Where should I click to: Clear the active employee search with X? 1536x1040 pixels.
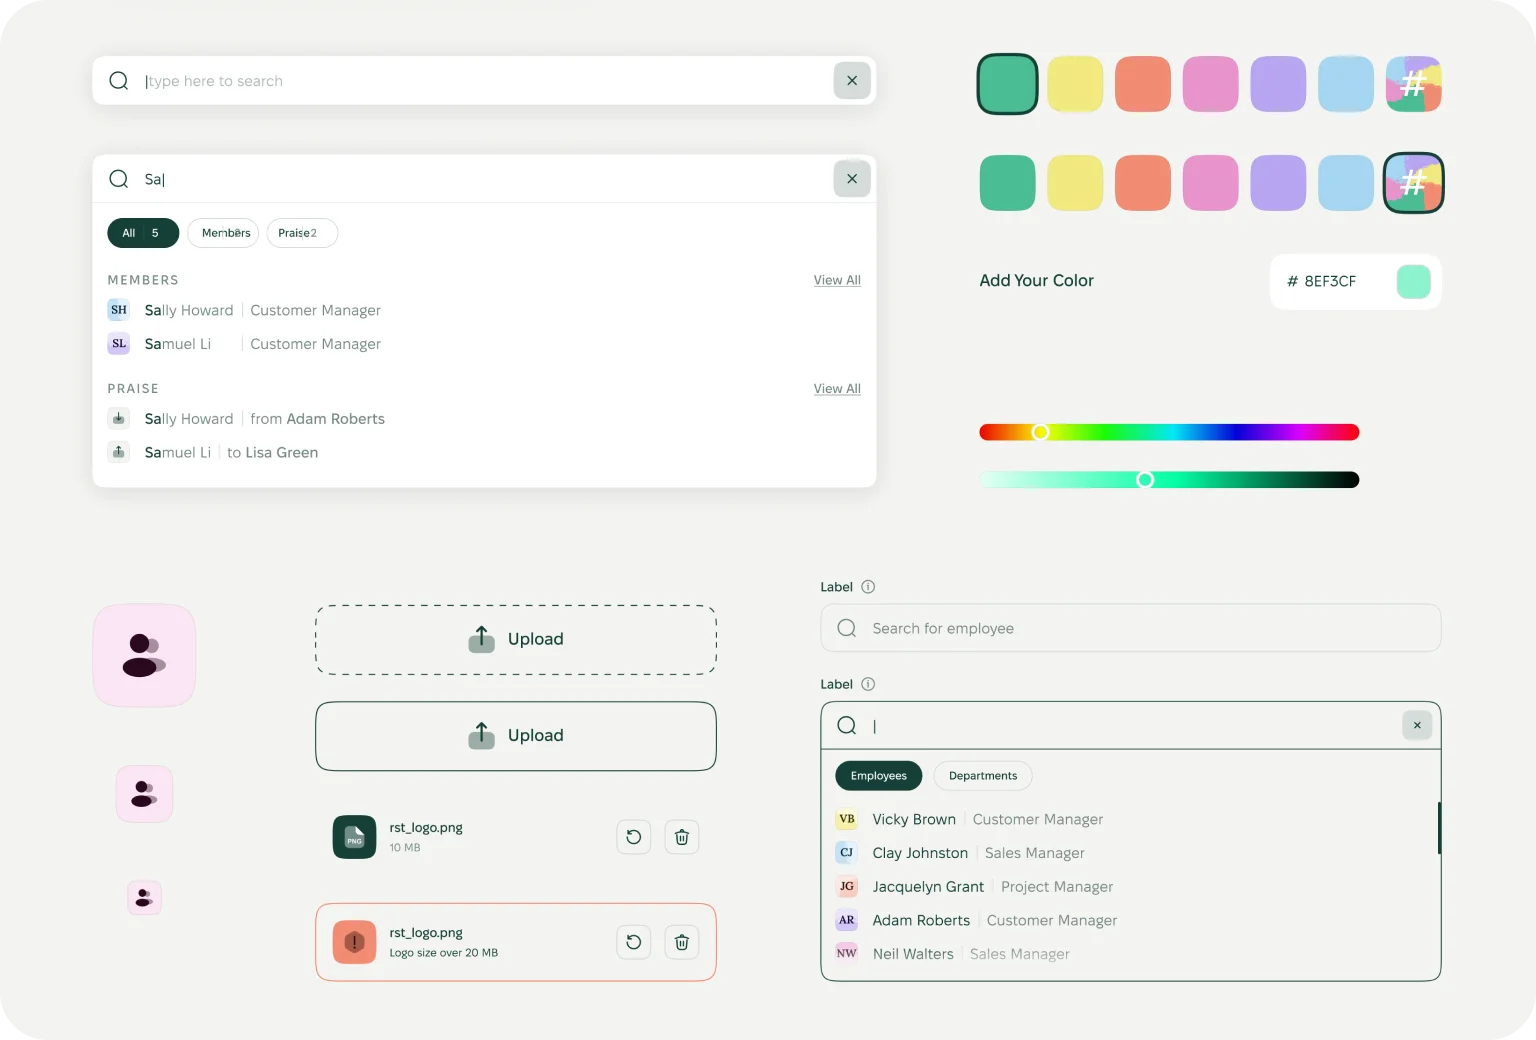click(1417, 725)
